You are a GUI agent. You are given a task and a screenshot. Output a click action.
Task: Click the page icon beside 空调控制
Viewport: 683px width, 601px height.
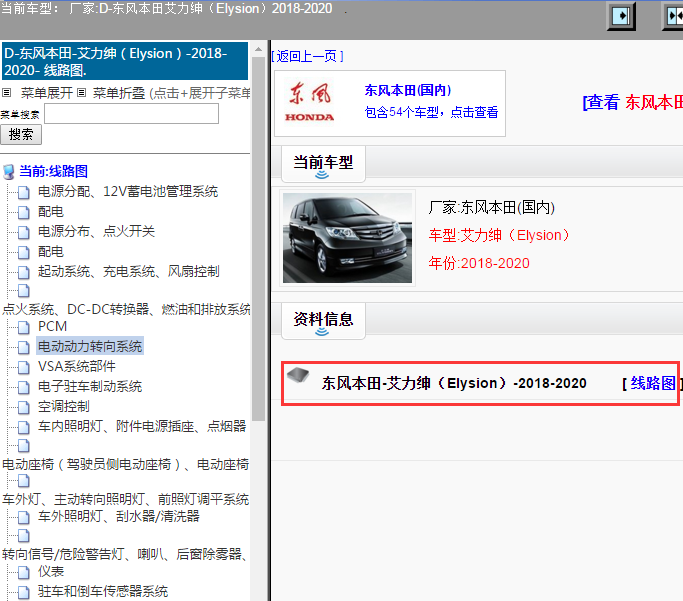pyautogui.click(x=24, y=407)
